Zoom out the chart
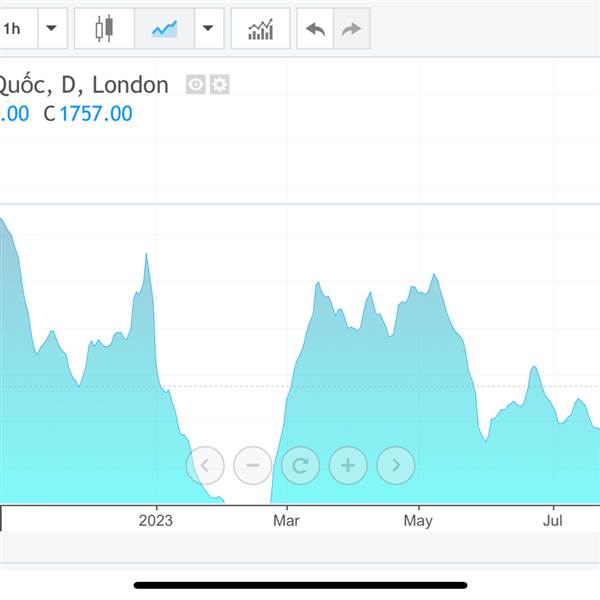Screen dimensions: 600x600 [253, 465]
